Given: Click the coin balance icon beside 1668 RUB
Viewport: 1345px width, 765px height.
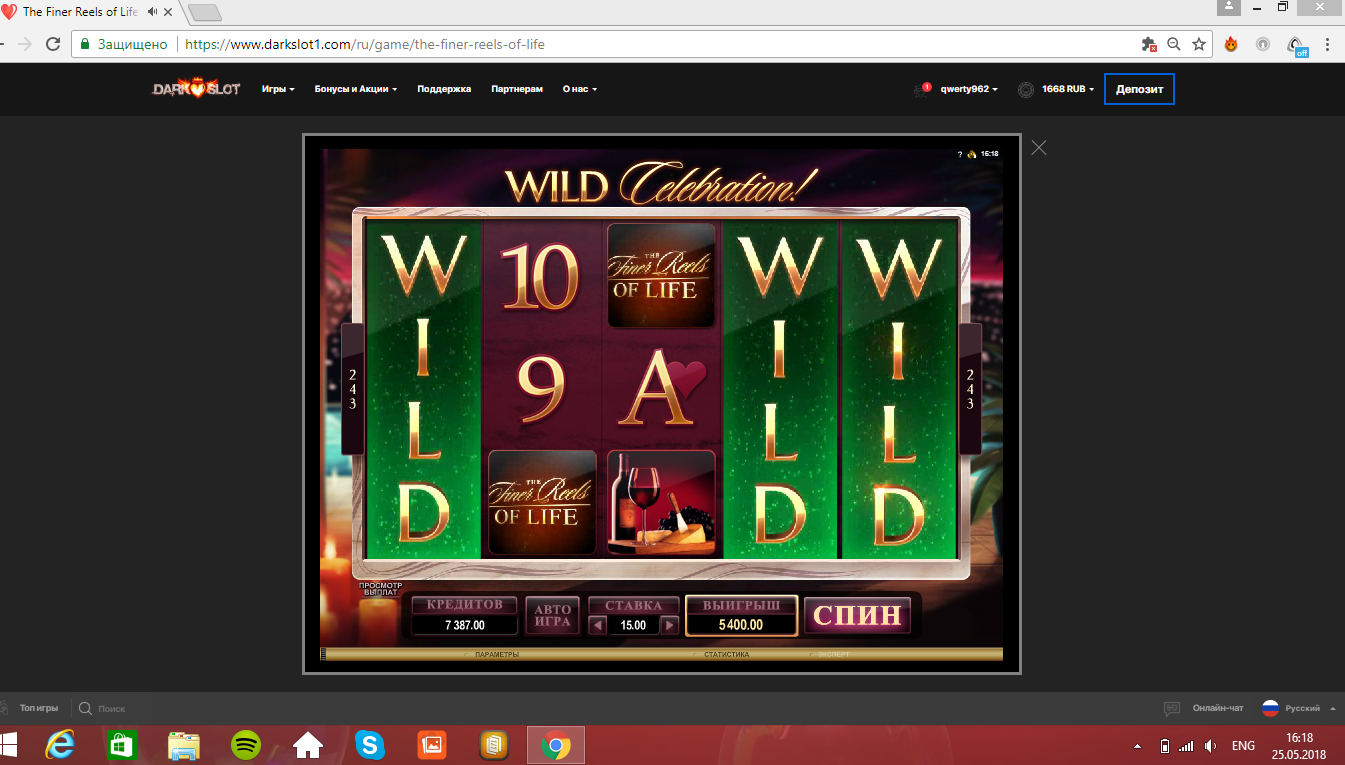Looking at the screenshot, I should coord(1026,89).
